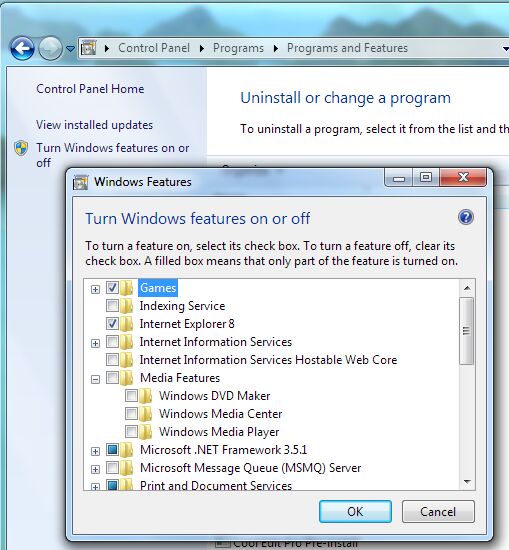The image size is (509, 550).
Task: Click the Games folder icon
Action: pos(127,288)
